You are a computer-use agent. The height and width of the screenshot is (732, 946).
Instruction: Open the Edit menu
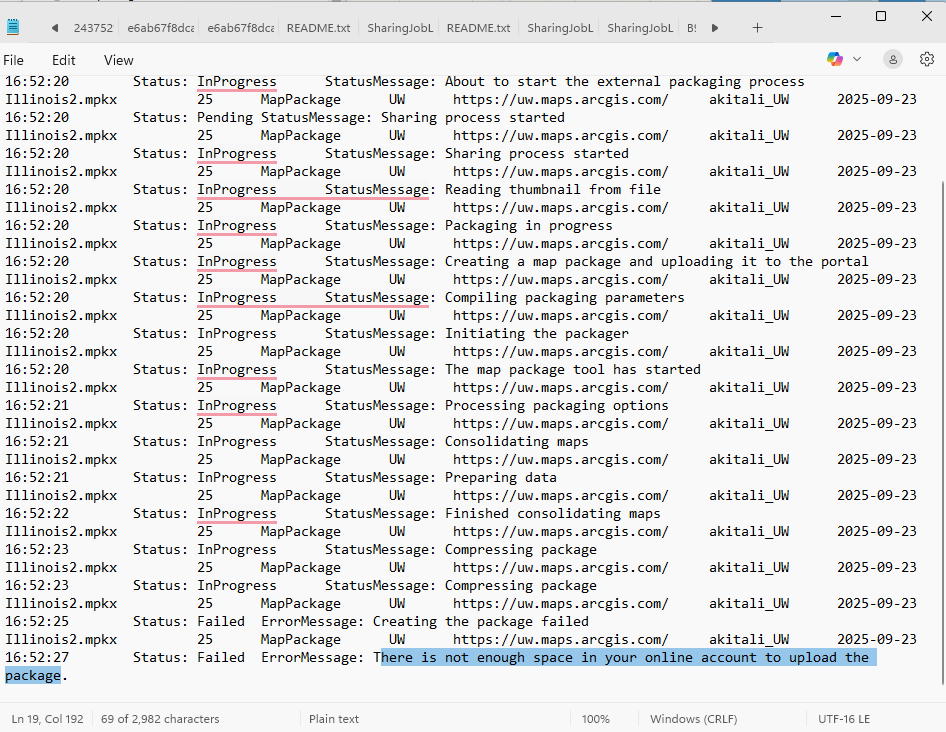pos(63,60)
